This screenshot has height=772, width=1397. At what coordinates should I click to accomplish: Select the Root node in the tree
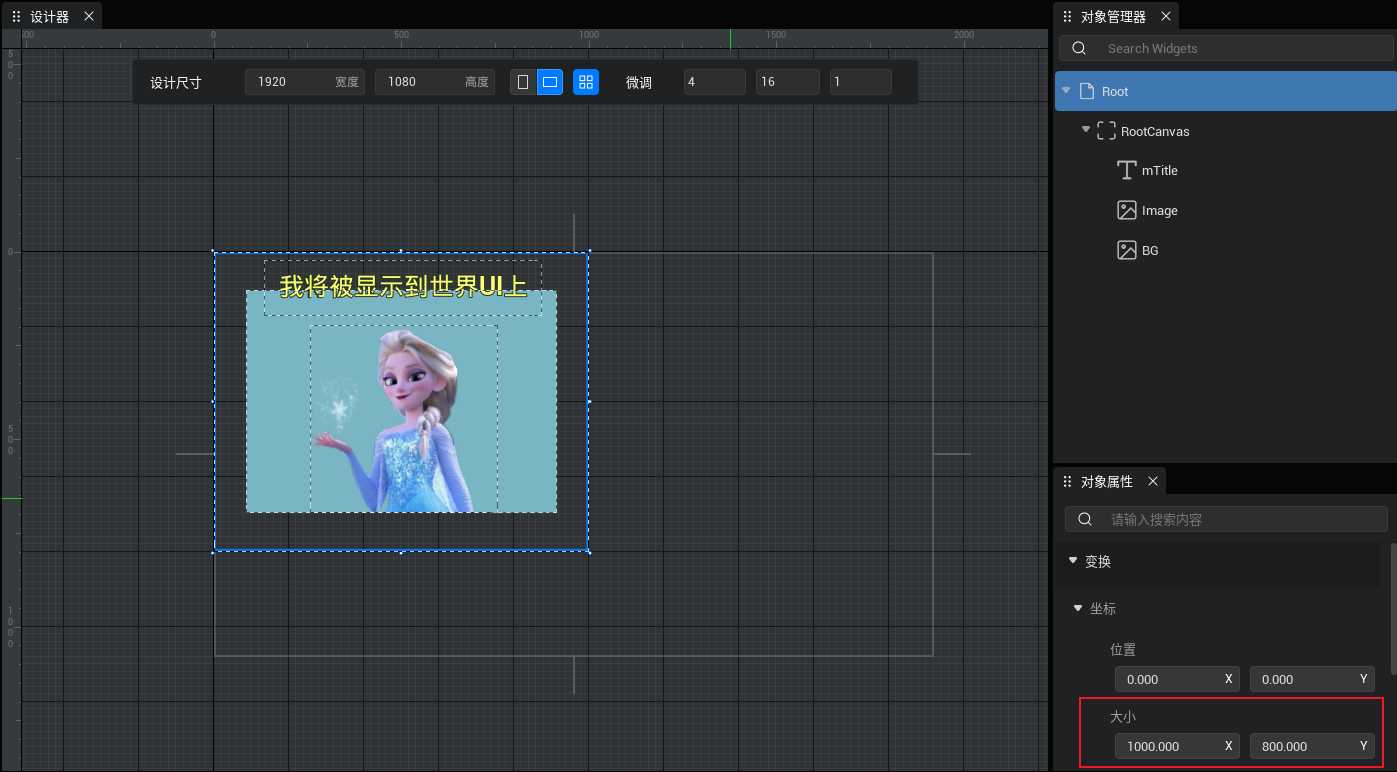pos(1225,91)
